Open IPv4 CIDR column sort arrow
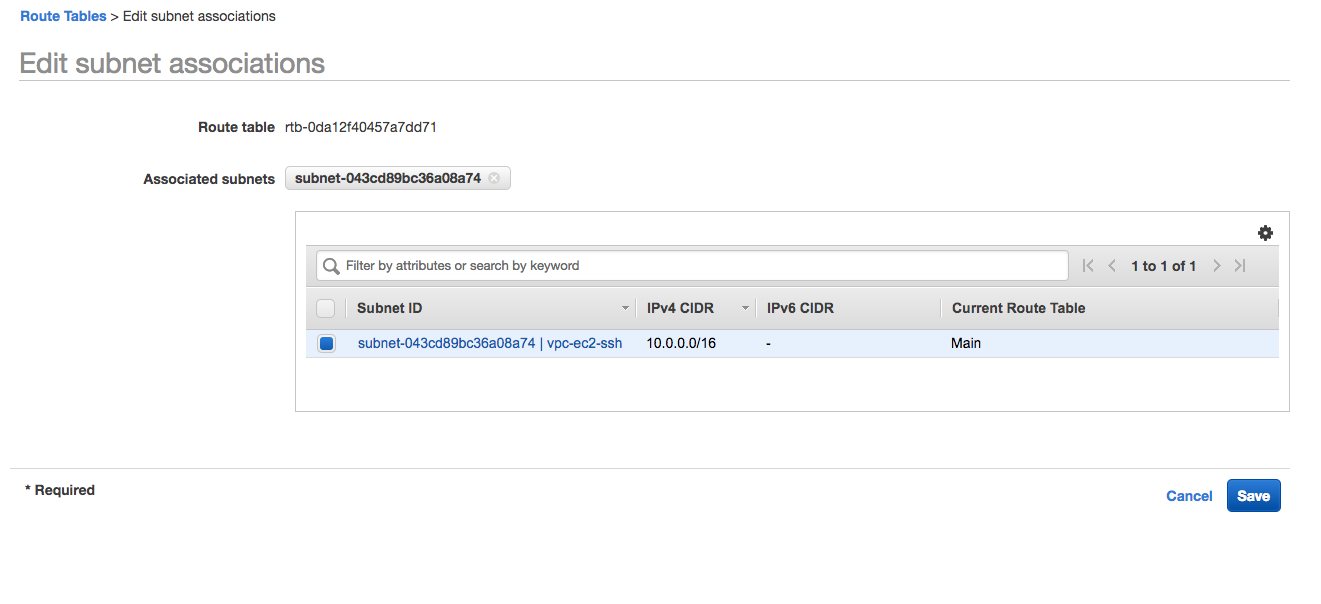This screenshot has width=1321, height=604. [x=745, y=308]
